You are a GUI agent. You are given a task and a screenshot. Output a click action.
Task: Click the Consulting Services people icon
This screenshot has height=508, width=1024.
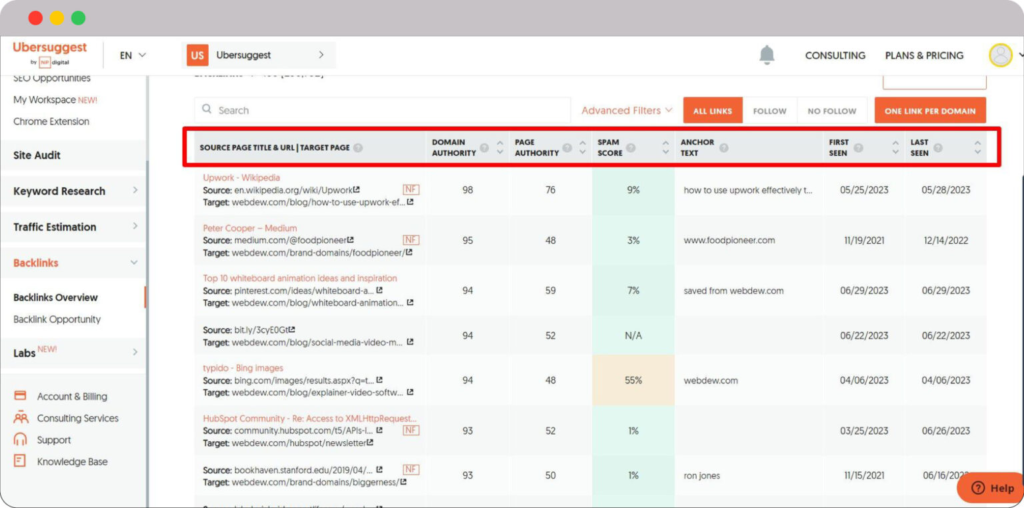tap(20, 417)
